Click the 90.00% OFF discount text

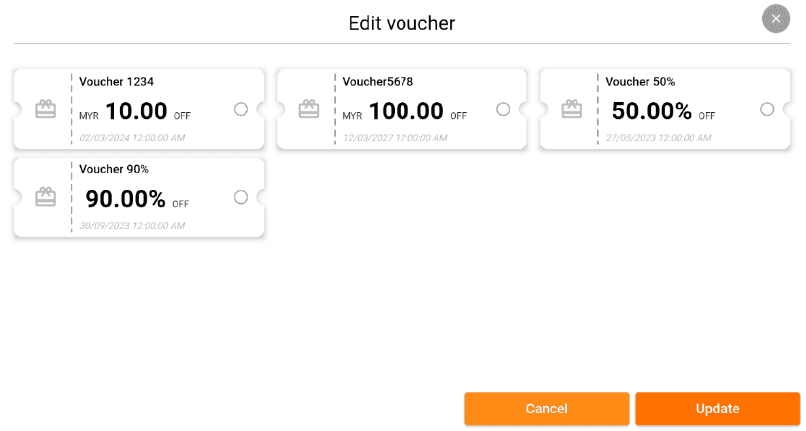137,200
